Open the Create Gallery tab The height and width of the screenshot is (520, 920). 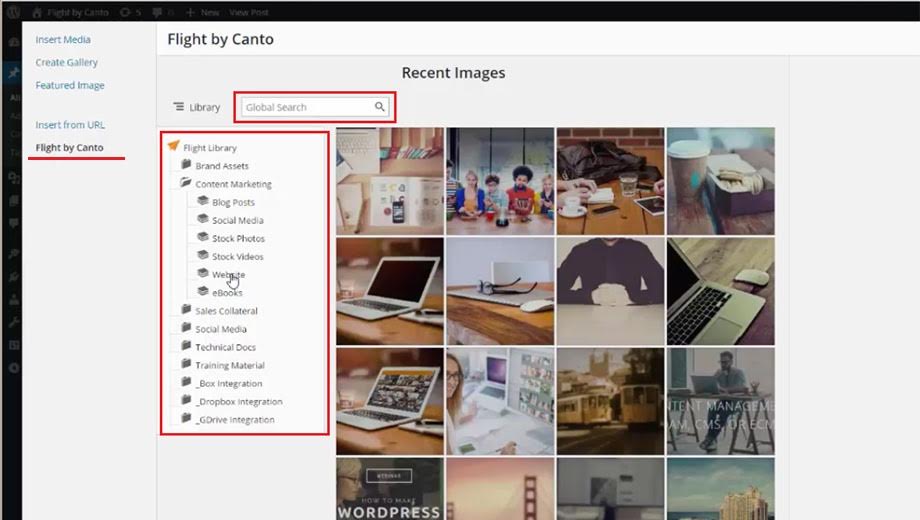click(66, 63)
